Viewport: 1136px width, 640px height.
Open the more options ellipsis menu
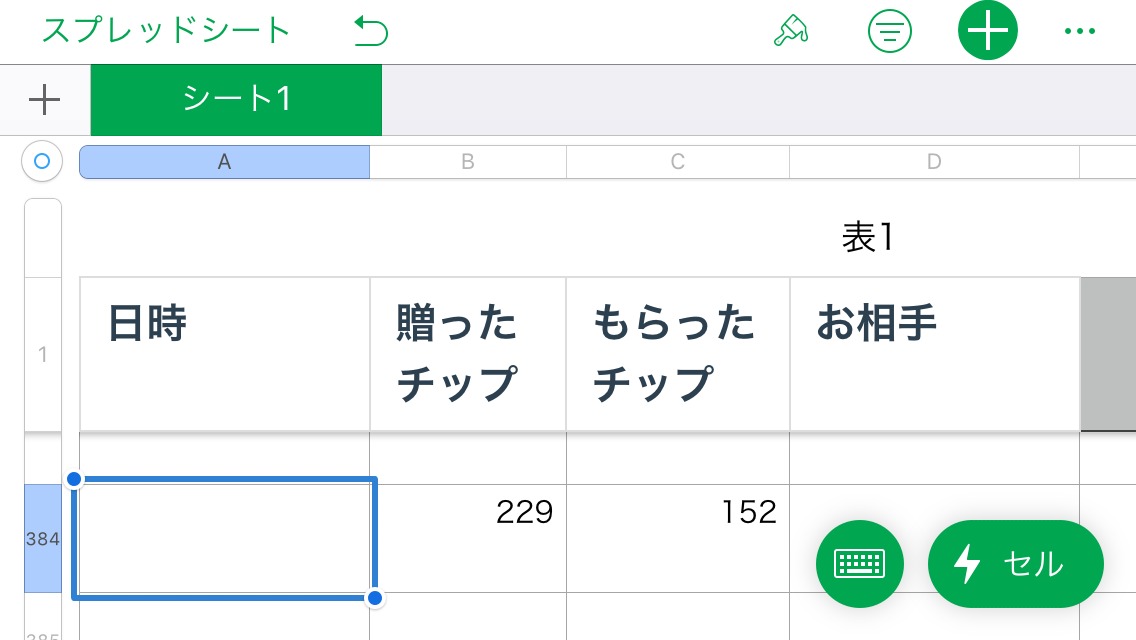click(x=1080, y=32)
